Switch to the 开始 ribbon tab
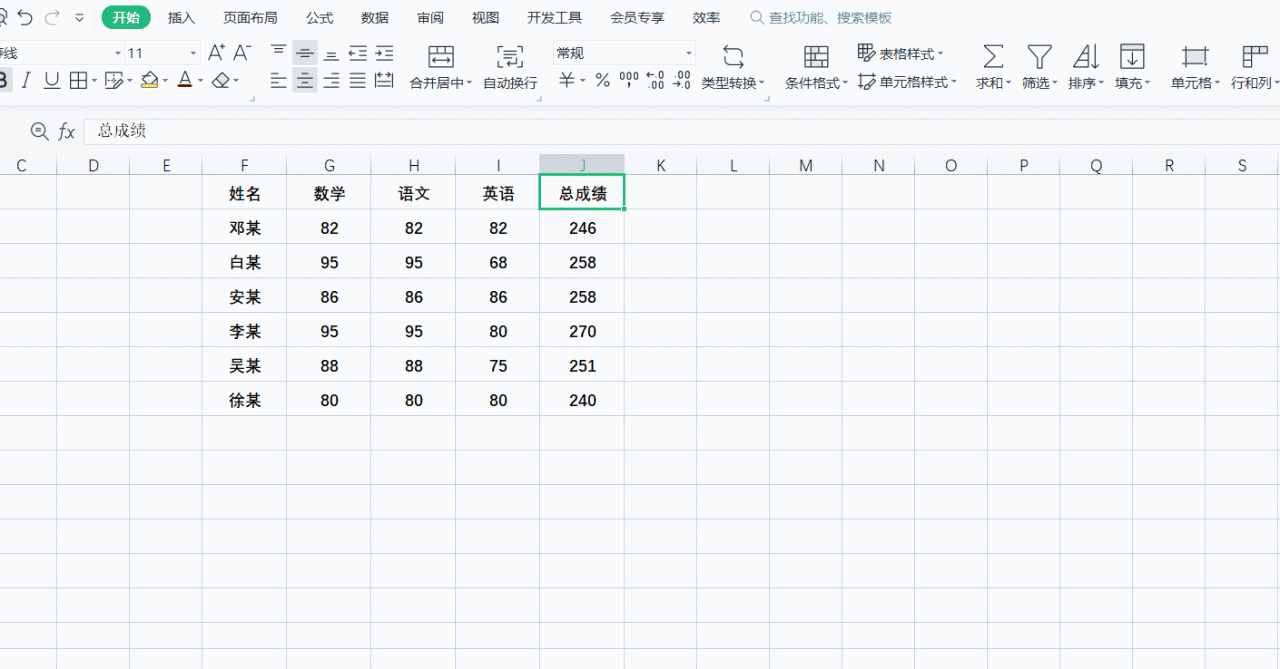The width and height of the screenshot is (1280, 669). (126, 18)
